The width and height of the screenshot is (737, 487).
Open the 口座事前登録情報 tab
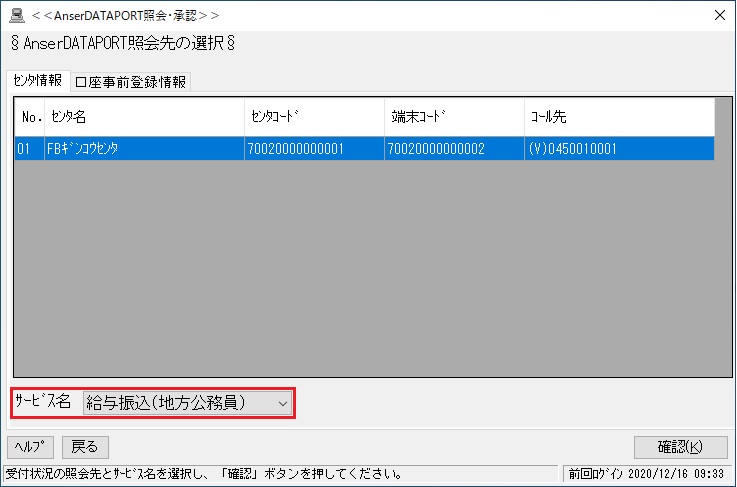click(131, 82)
